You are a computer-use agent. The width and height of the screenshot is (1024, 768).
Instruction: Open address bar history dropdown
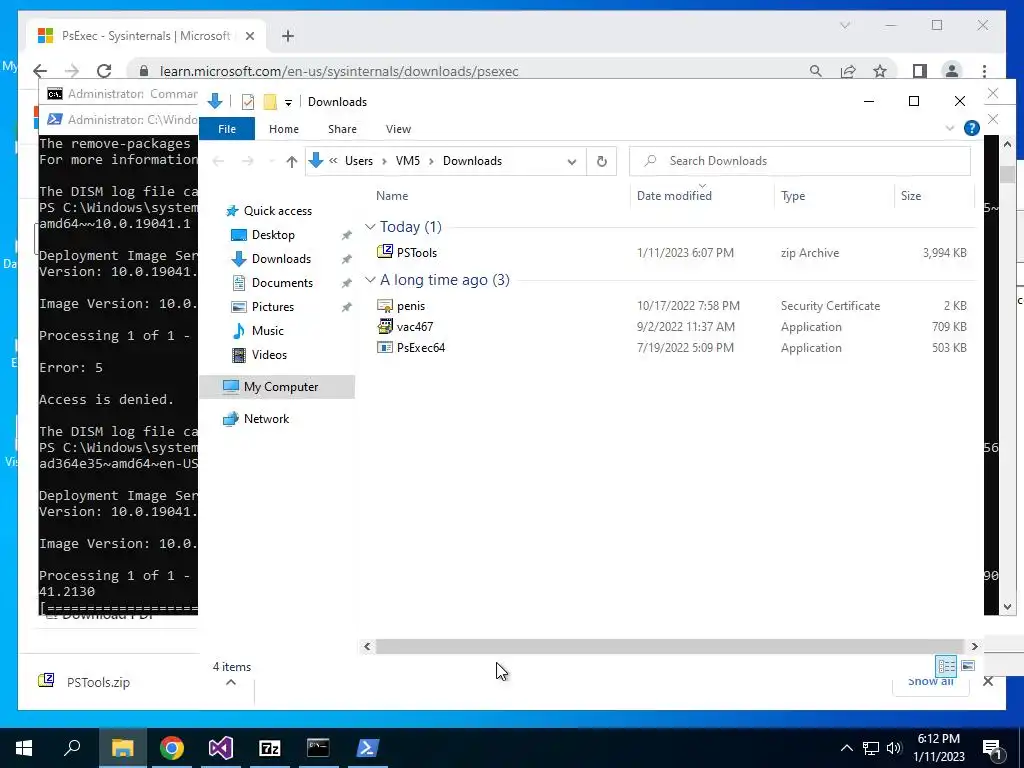(x=572, y=161)
